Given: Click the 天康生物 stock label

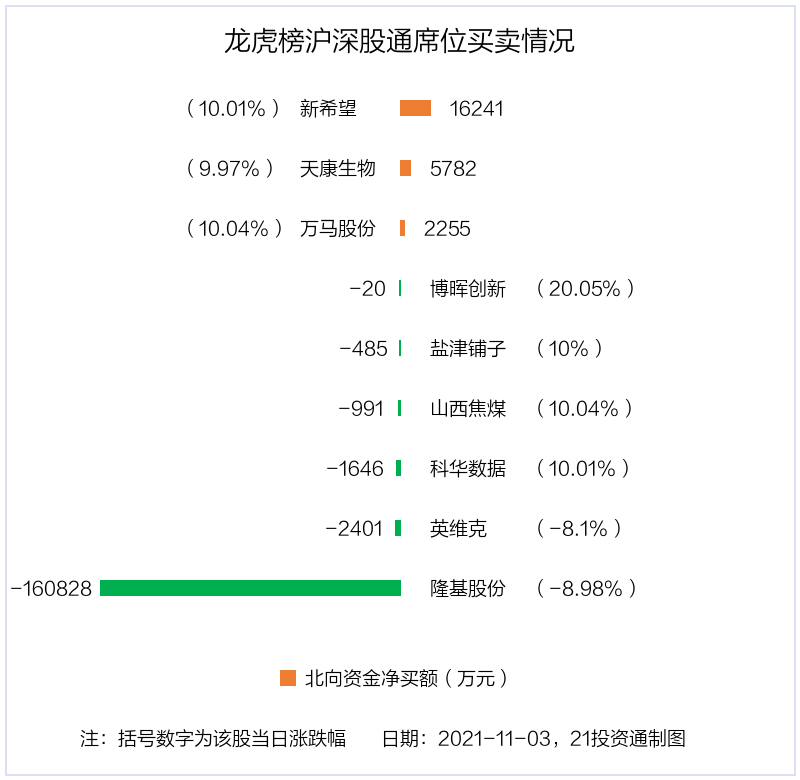Looking at the screenshot, I should (337, 169).
